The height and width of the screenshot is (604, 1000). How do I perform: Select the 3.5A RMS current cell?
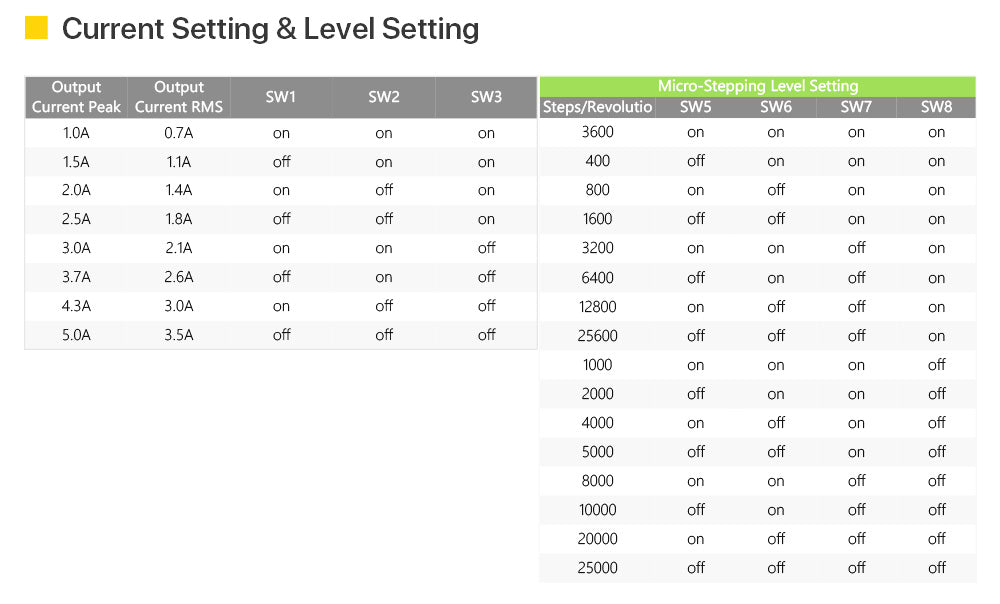point(179,335)
